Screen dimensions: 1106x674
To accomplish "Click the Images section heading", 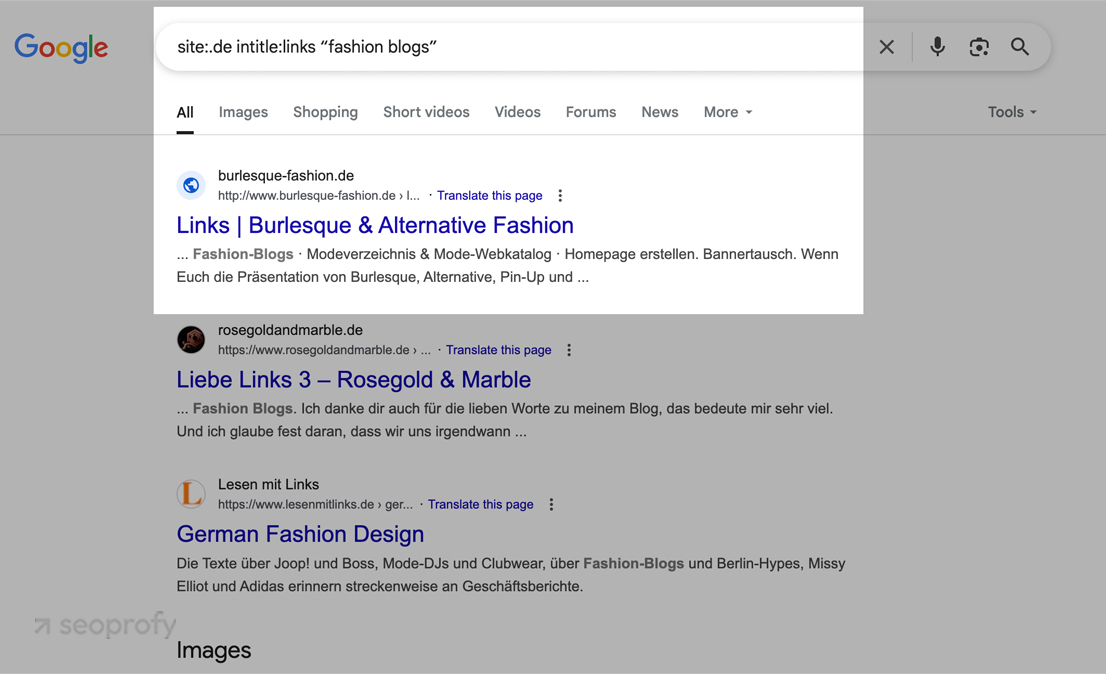I will click(214, 650).
